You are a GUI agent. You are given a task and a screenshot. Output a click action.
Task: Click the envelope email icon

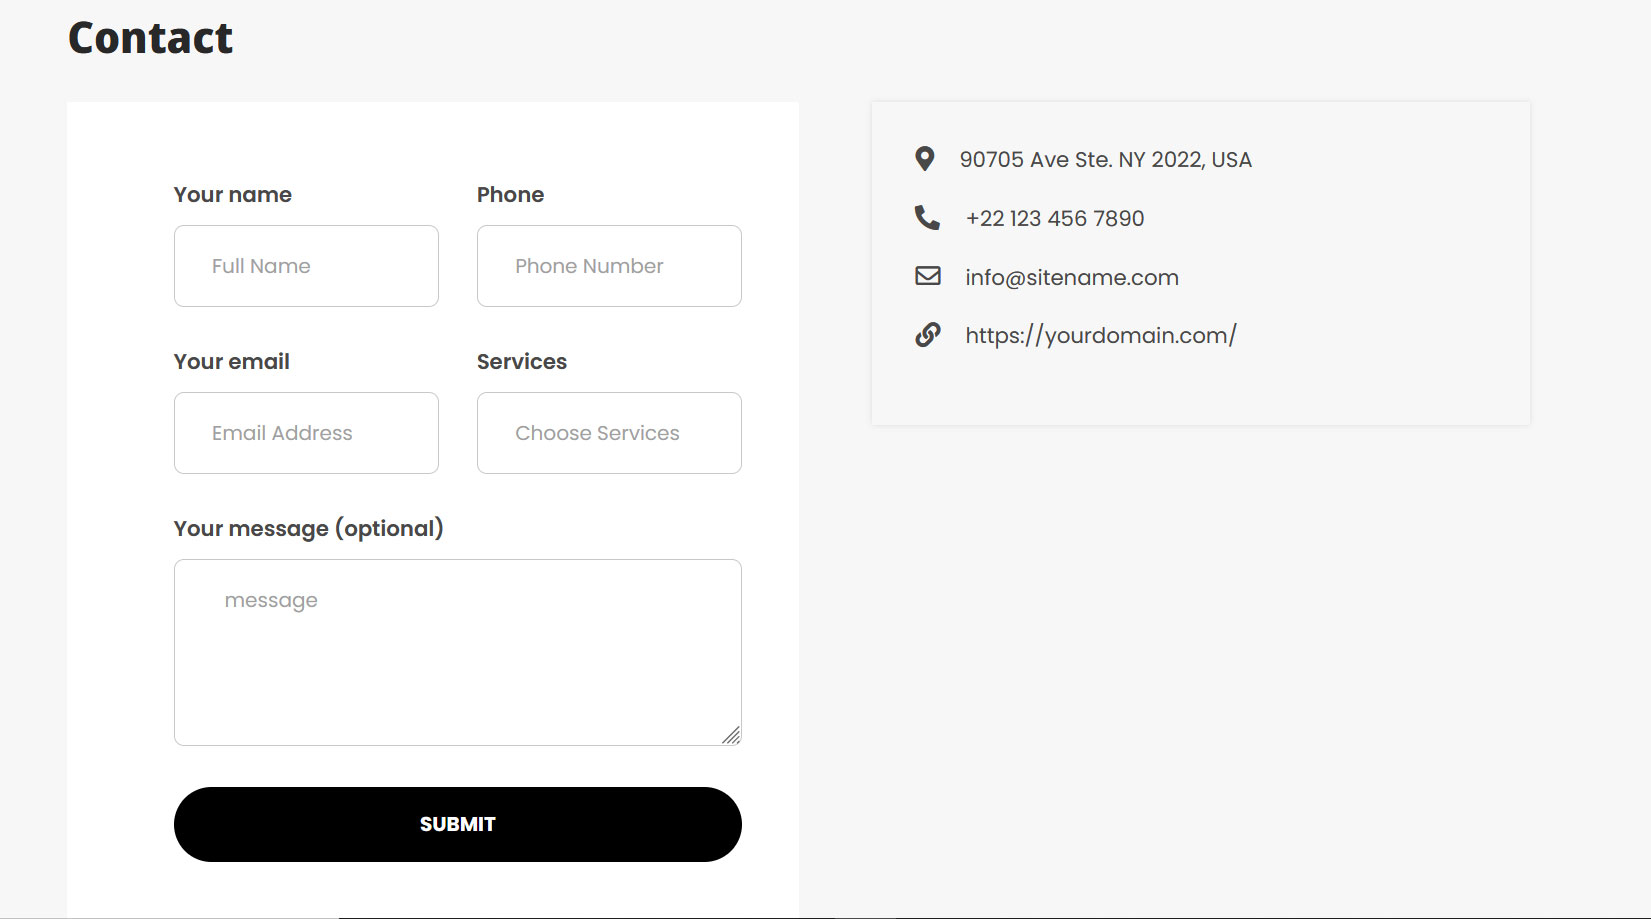tap(928, 276)
